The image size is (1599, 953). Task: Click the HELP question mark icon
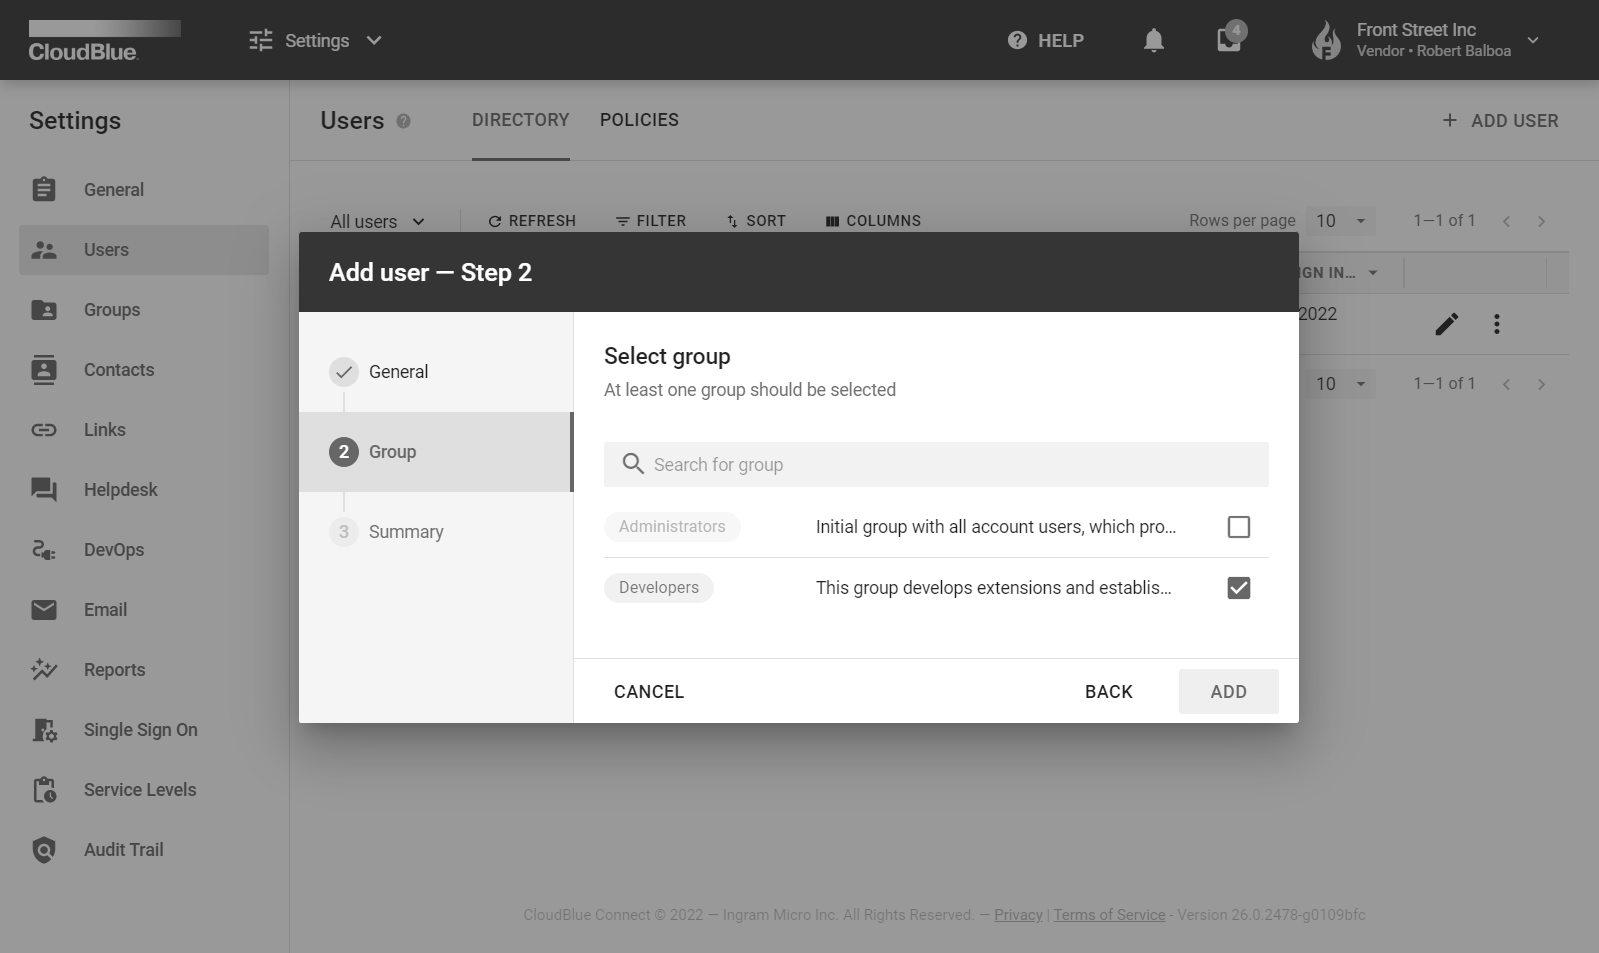1017,40
